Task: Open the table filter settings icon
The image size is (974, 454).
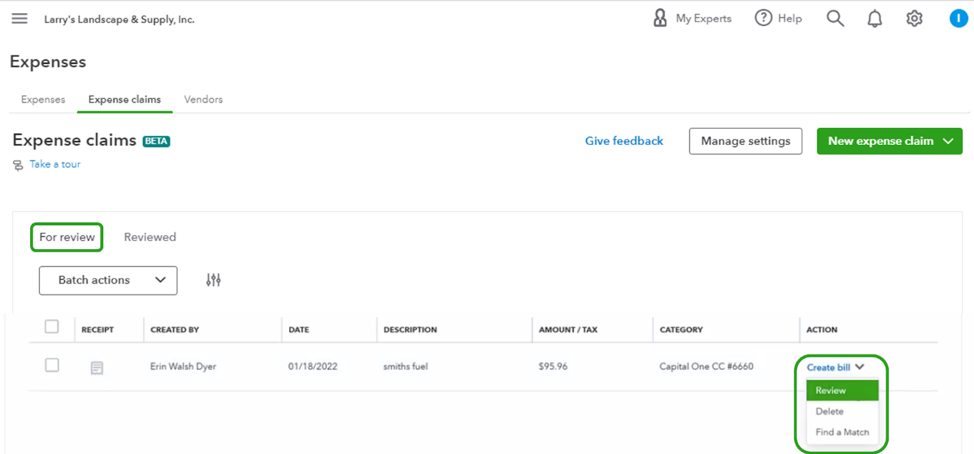Action: click(214, 280)
